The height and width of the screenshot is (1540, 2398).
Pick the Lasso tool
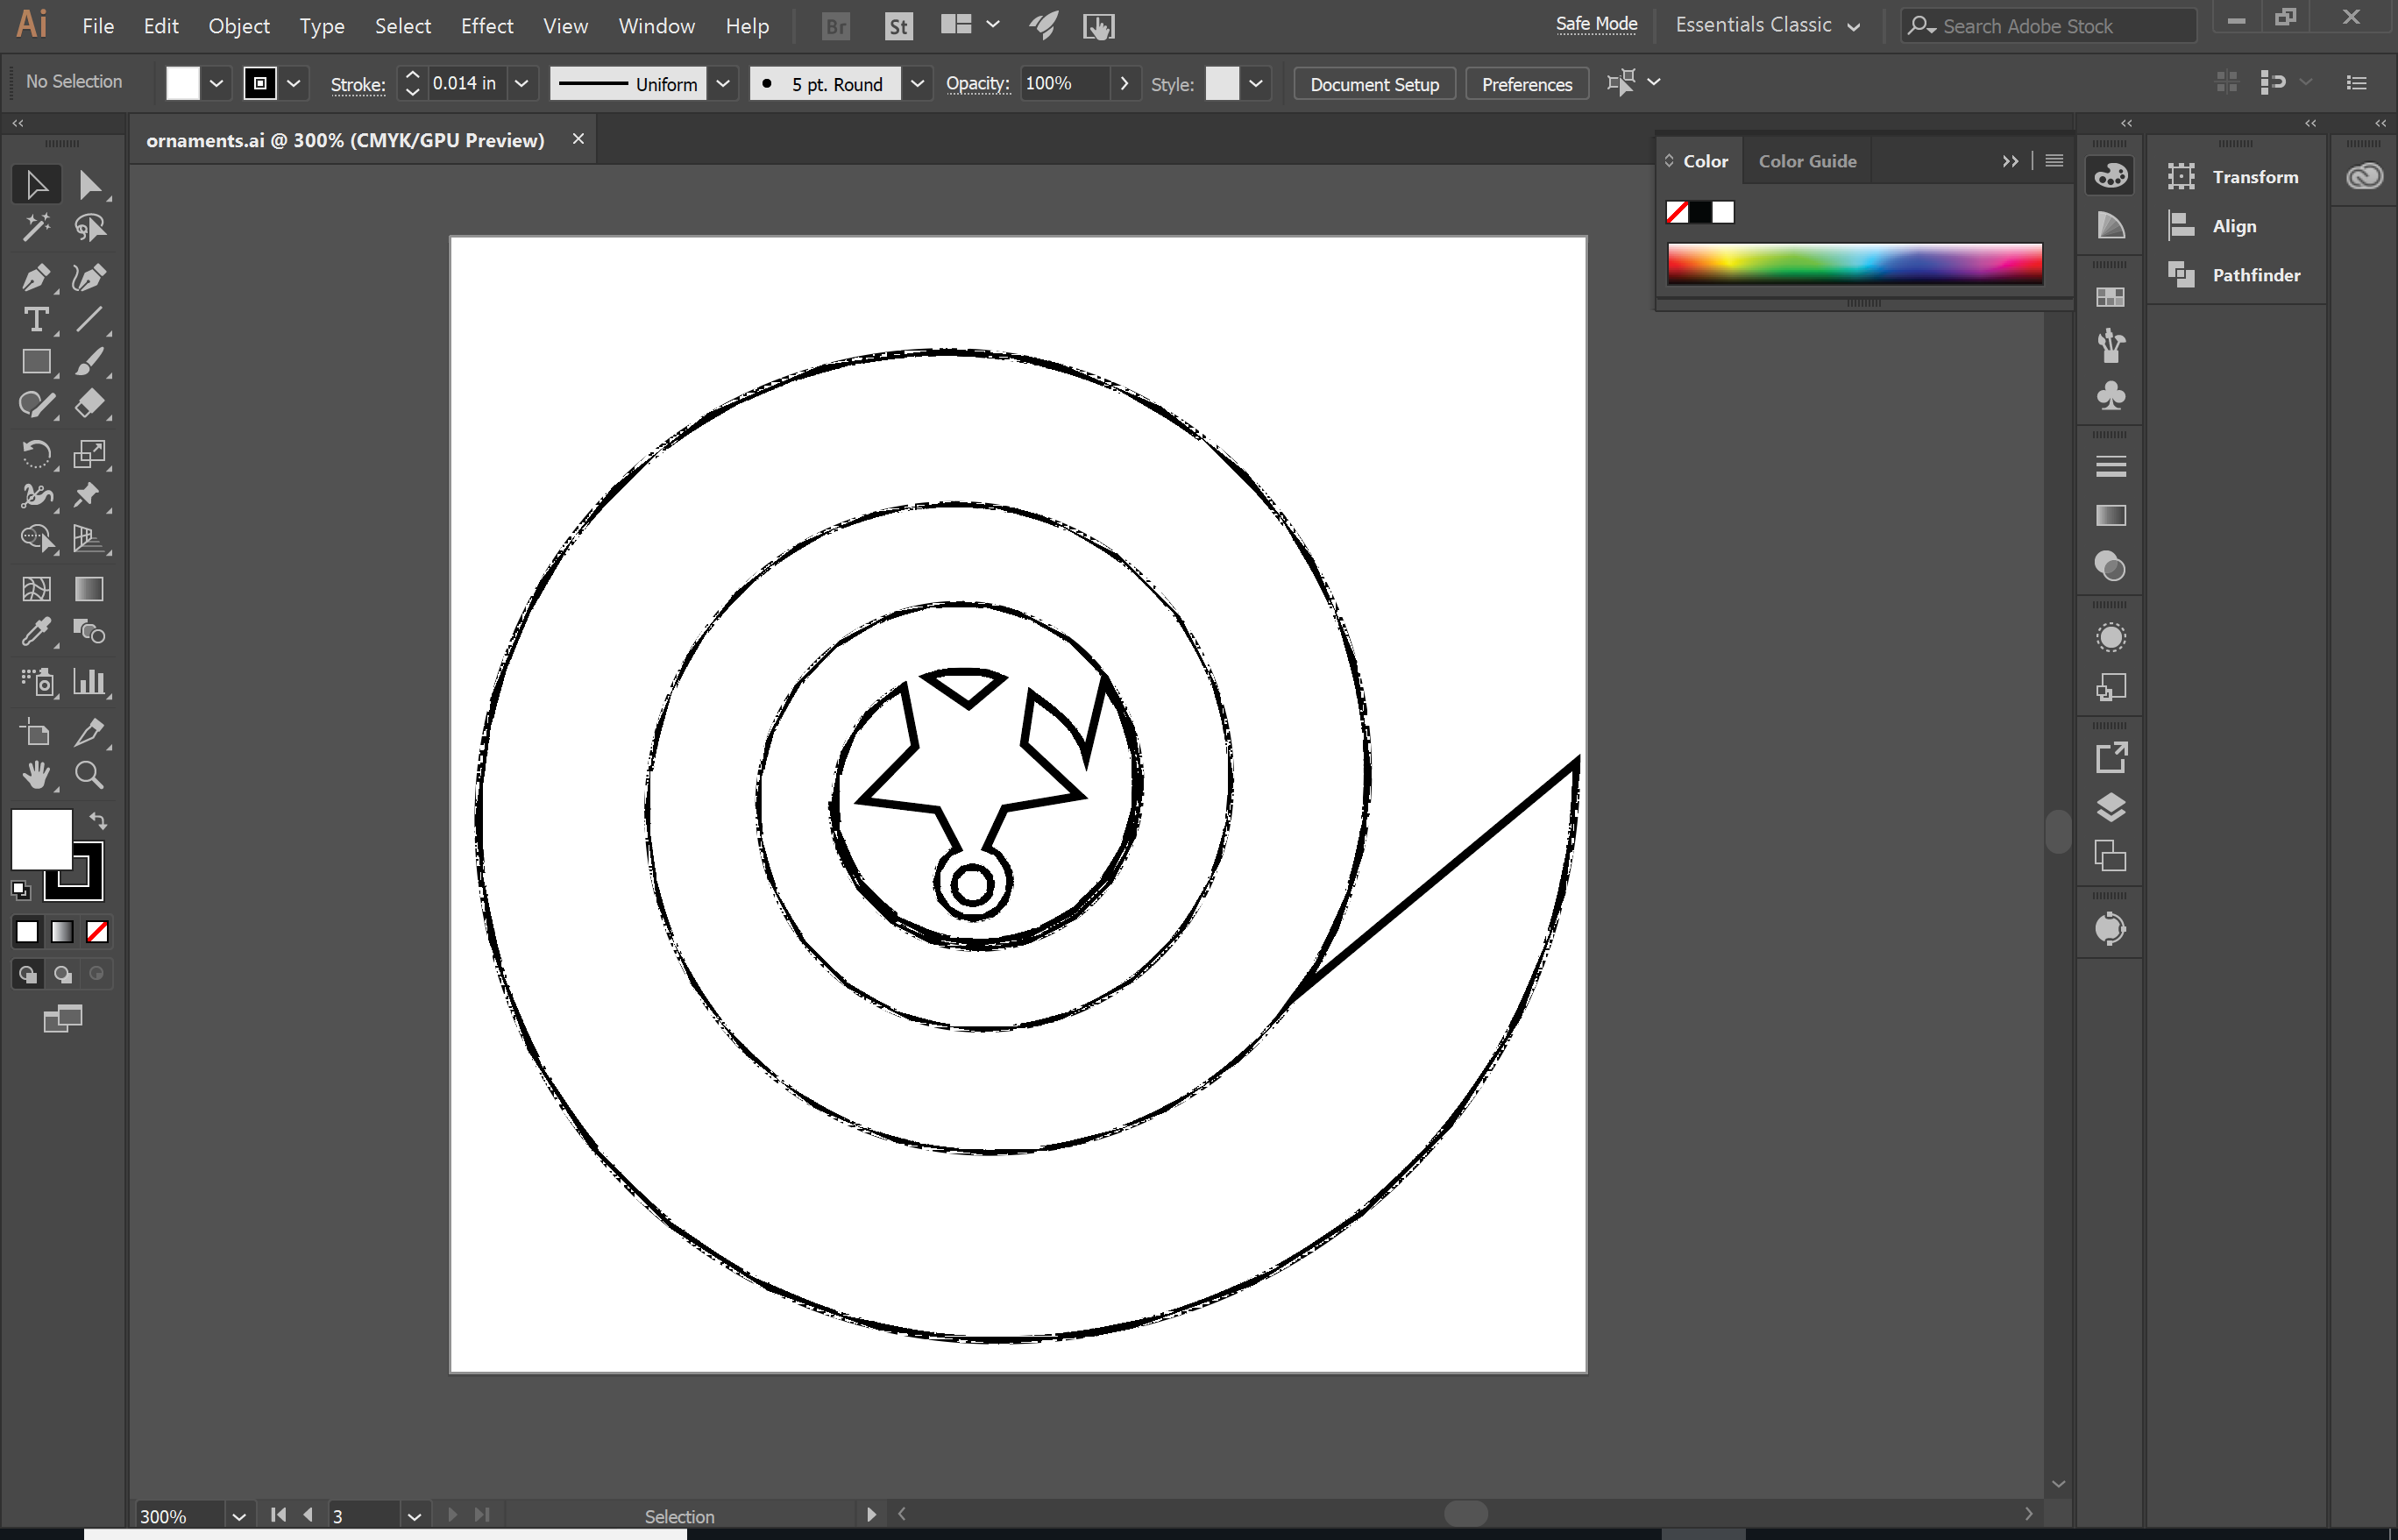pyautogui.click(x=89, y=228)
